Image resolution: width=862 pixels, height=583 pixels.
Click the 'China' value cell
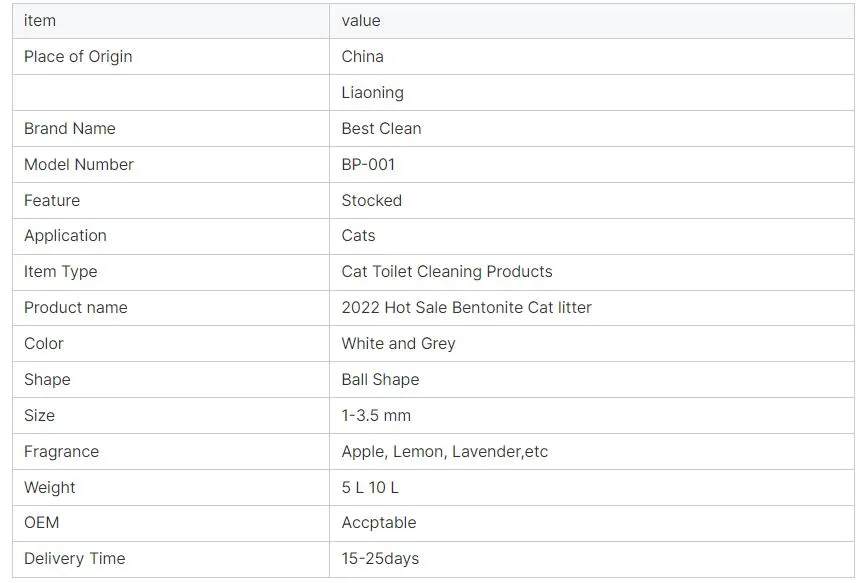(x=362, y=56)
